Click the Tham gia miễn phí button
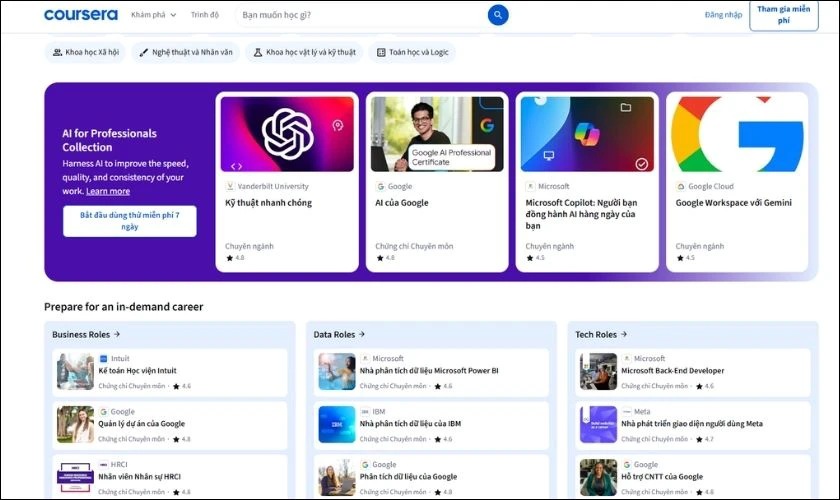The image size is (840, 500). click(x=784, y=15)
